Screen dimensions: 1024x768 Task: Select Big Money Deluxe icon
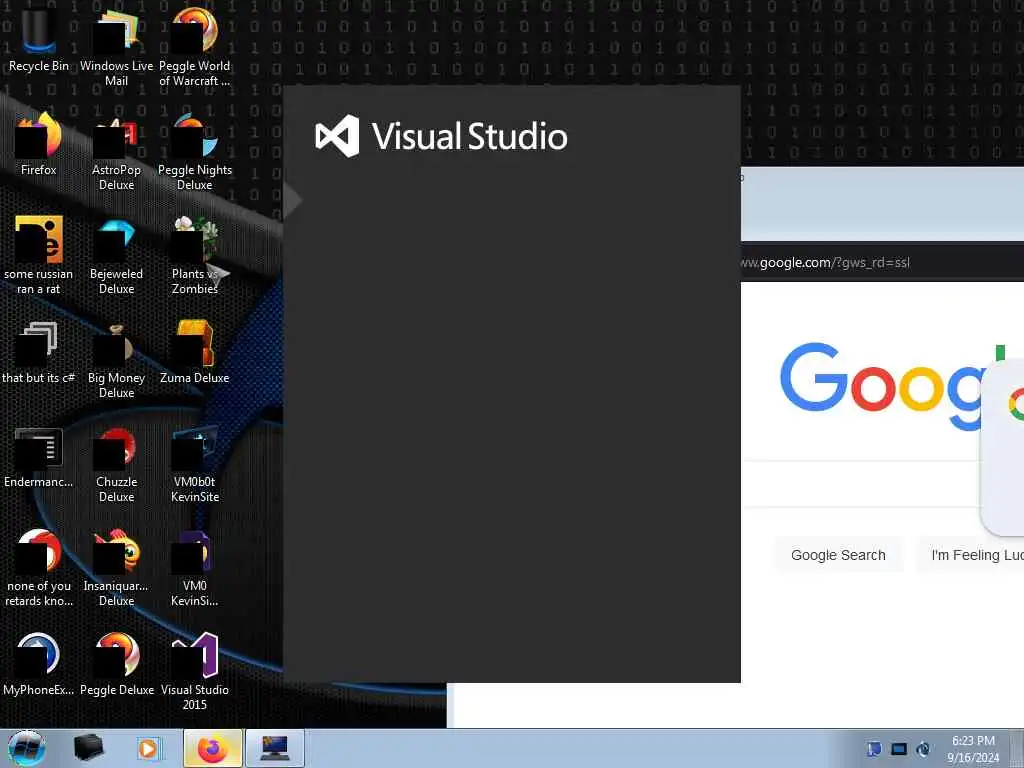116,359
